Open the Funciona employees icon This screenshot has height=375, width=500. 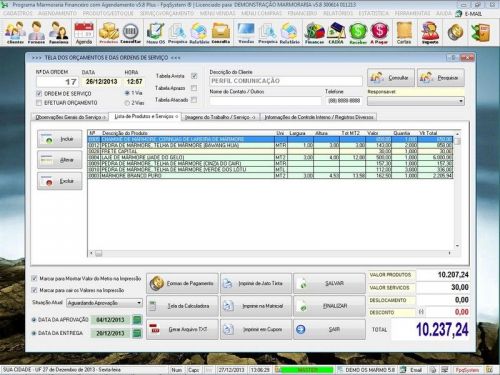click(x=59, y=32)
